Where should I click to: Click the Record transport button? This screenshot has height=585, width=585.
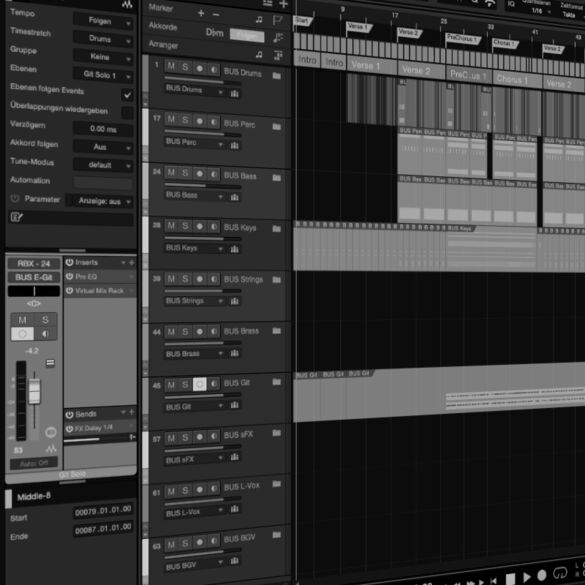coord(542,575)
